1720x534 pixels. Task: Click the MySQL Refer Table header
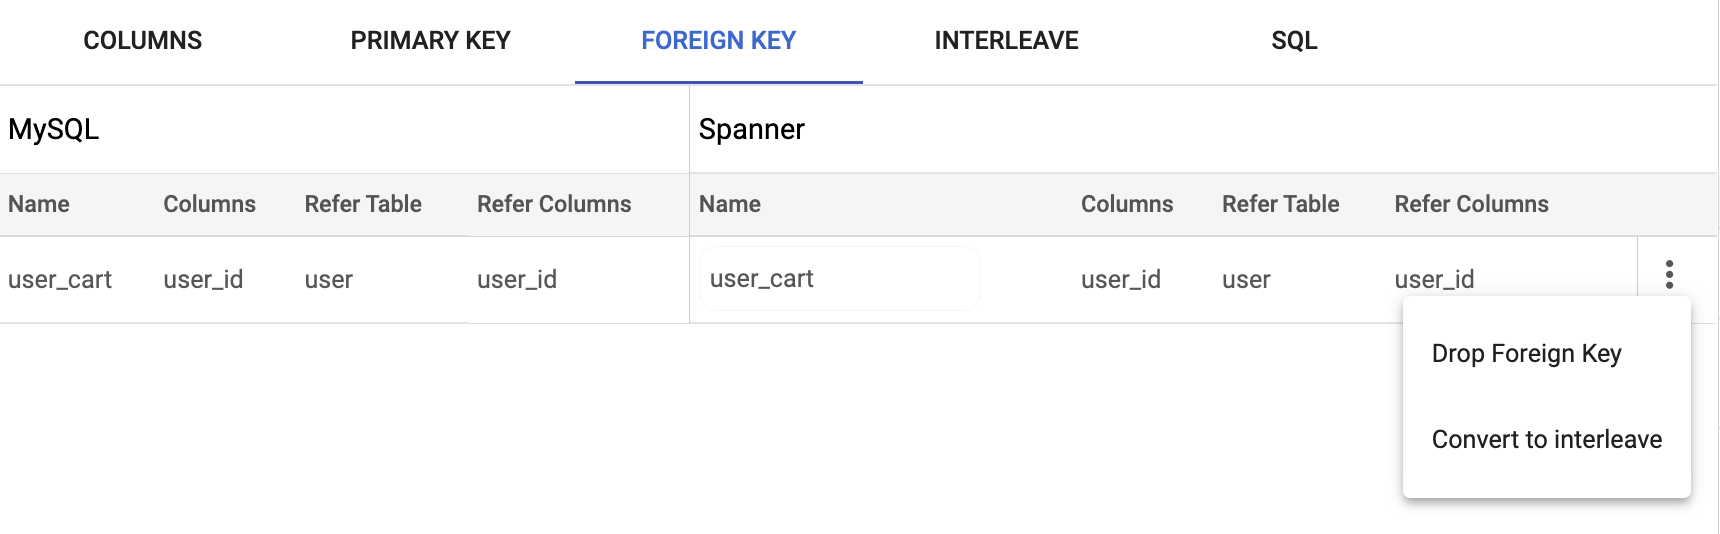pyautogui.click(x=363, y=204)
